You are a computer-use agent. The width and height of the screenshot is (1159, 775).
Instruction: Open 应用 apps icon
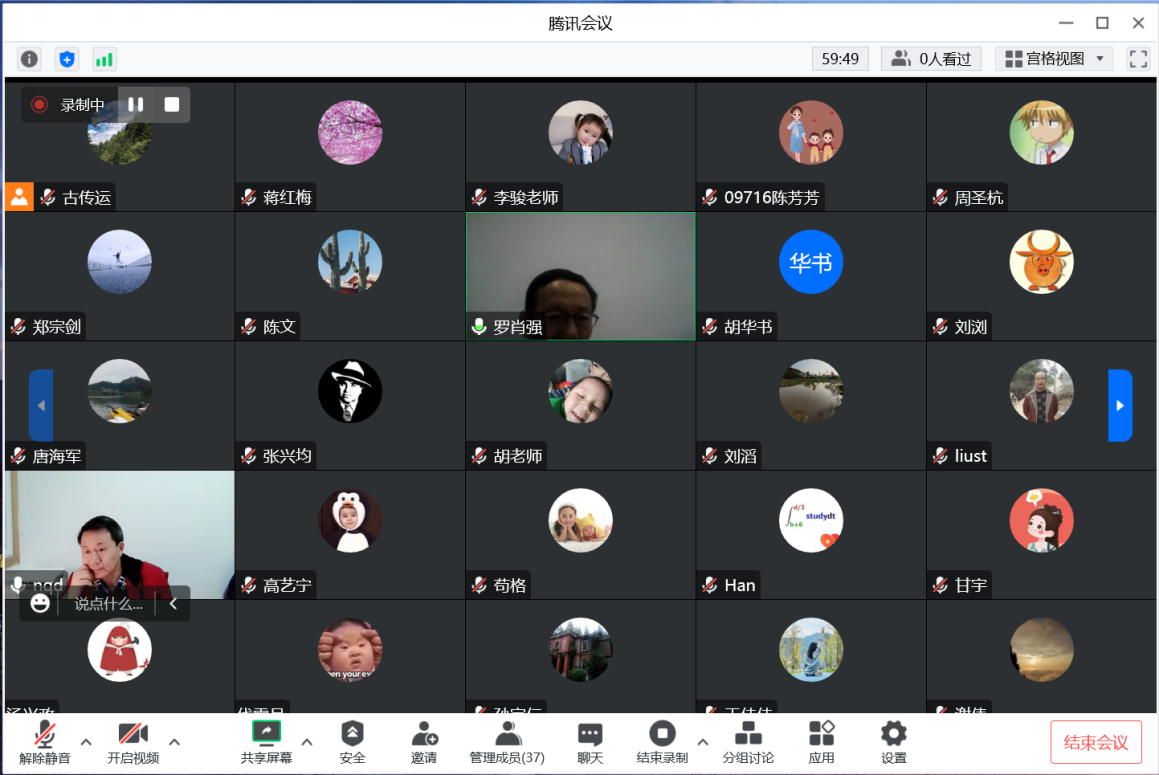(821, 742)
